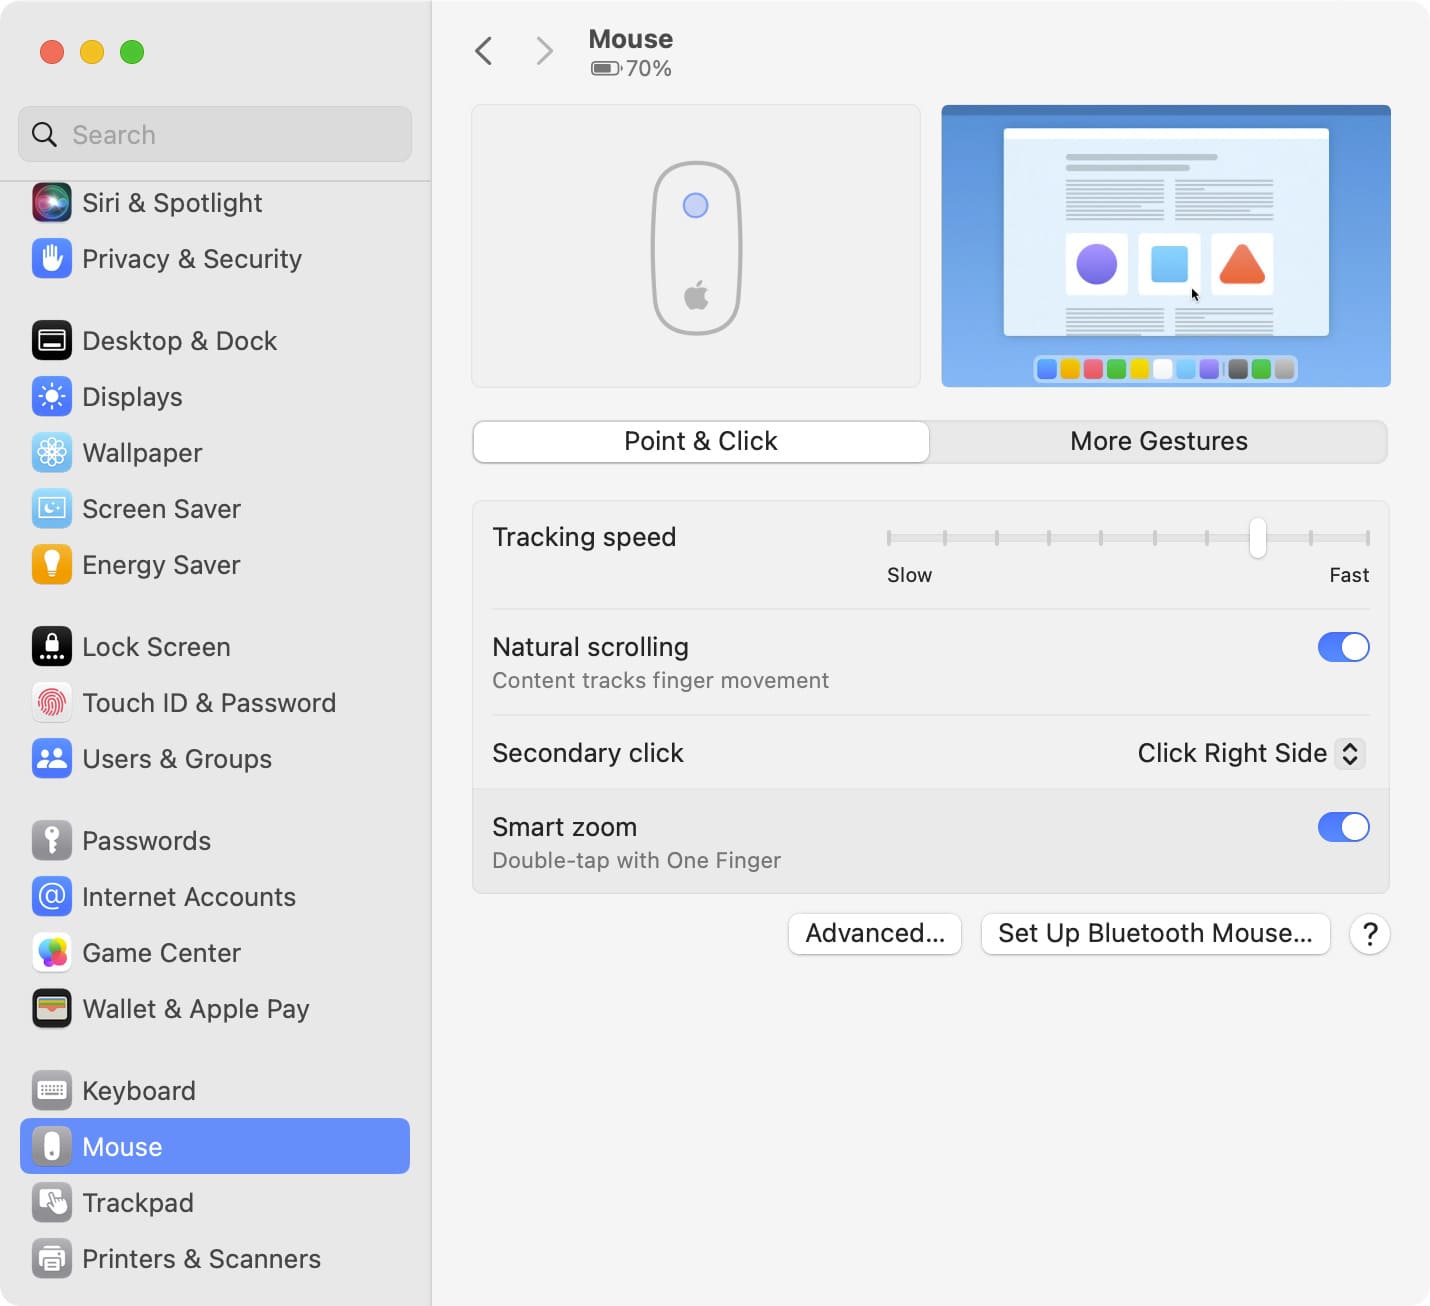
Task: Select the Point & Click tab
Action: pyautogui.click(x=700, y=441)
